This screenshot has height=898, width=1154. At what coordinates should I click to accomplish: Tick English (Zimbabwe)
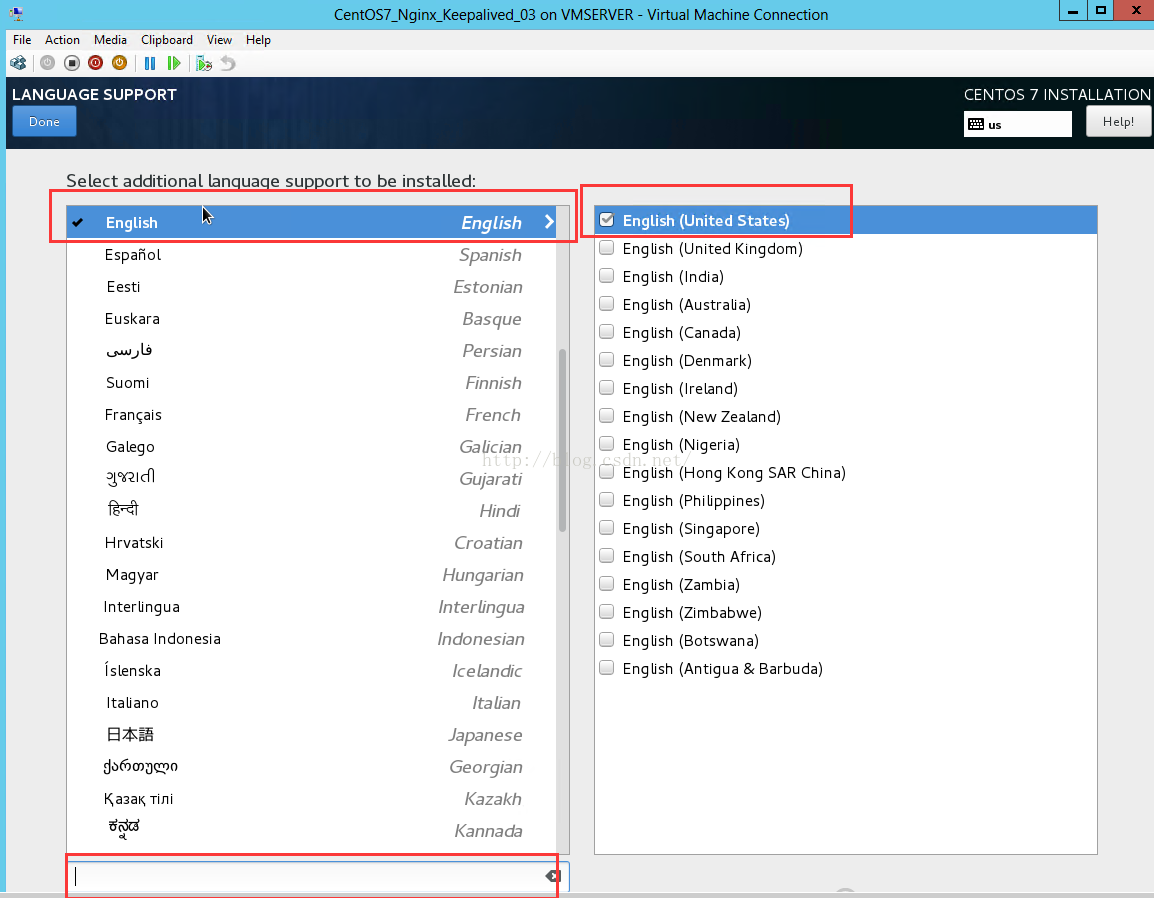pos(606,611)
